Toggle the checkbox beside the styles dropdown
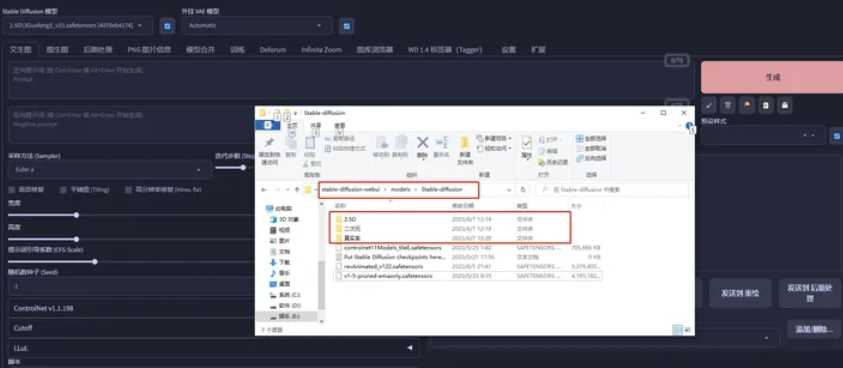Screen dimensions: 843x368 pyautogui.click(x=837, y=136)
